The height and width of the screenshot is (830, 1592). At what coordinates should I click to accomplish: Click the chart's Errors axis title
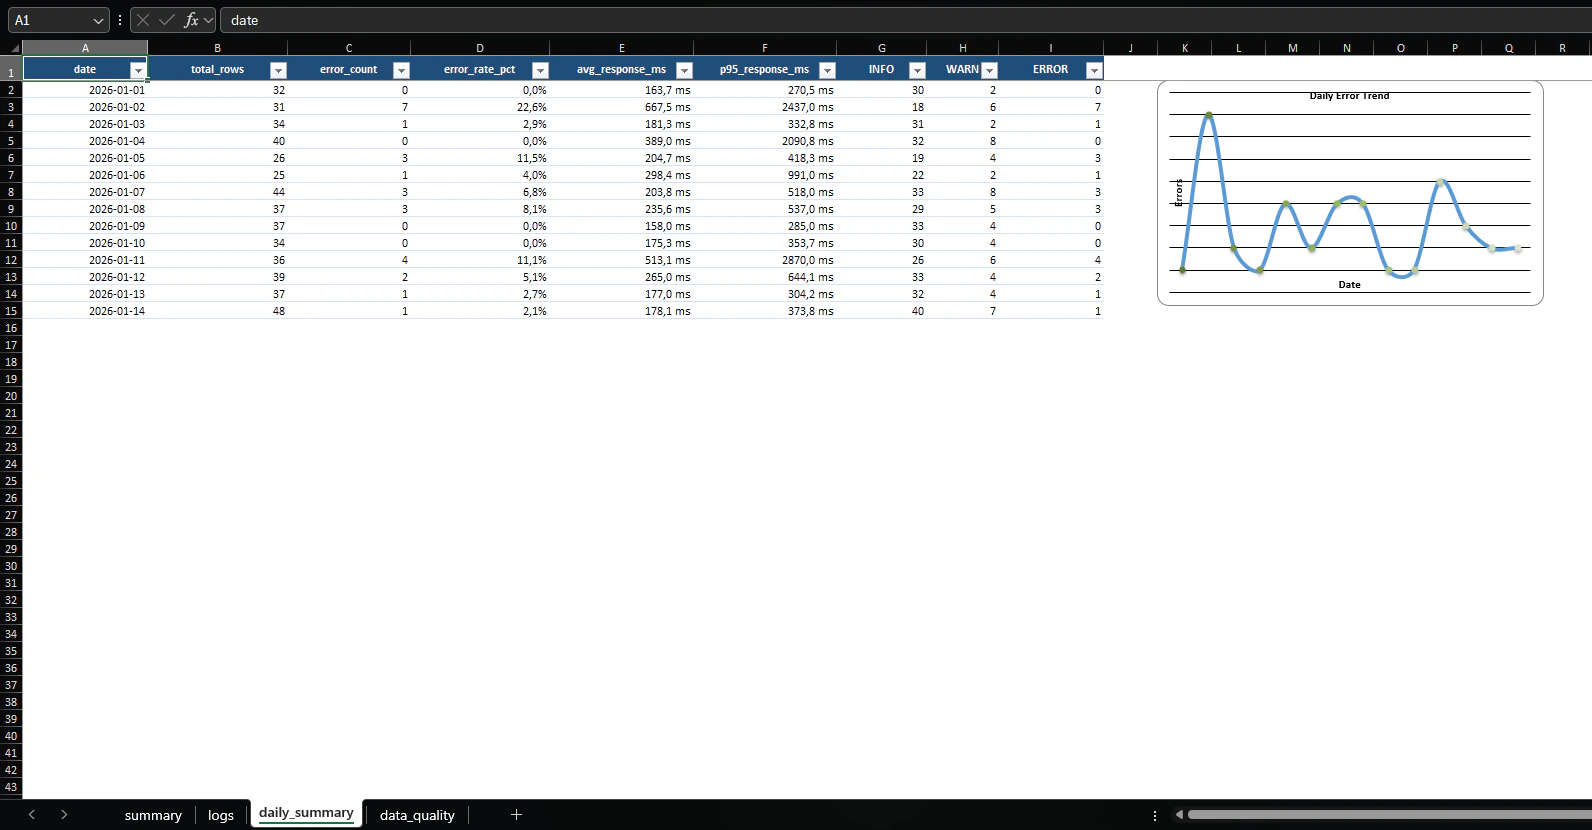coord(1179,193)
